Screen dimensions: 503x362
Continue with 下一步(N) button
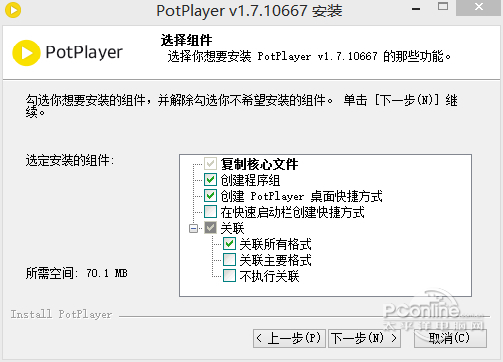click(x=364, y=338)
